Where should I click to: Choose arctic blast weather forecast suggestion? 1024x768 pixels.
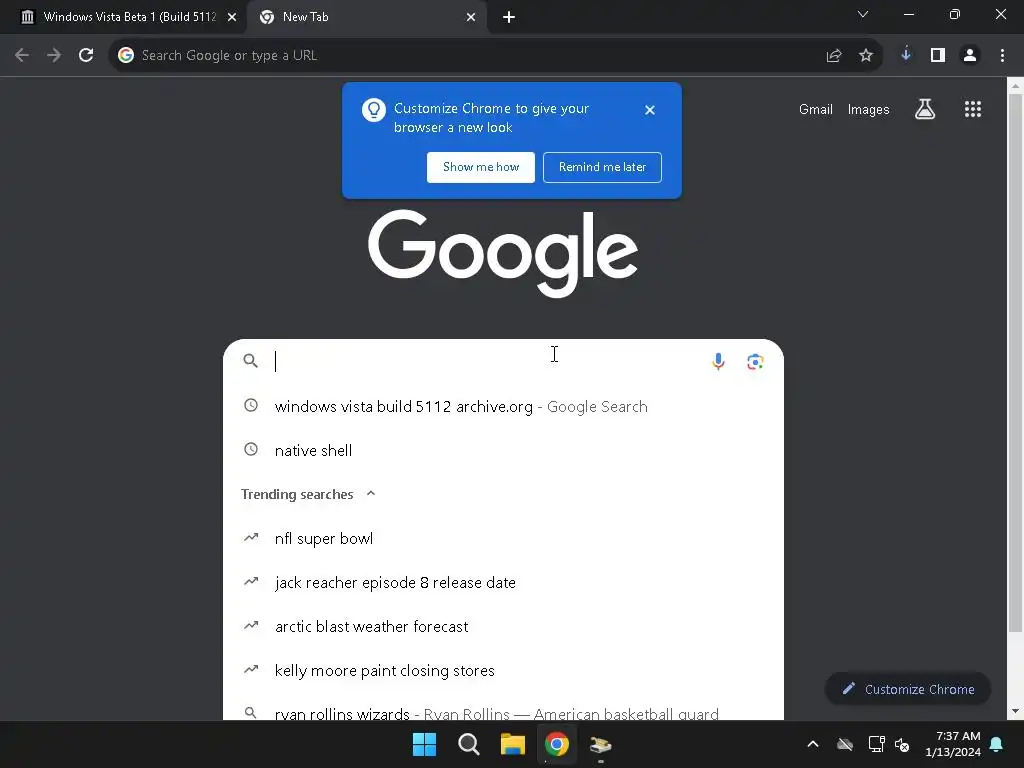click(x=503, y=626)
